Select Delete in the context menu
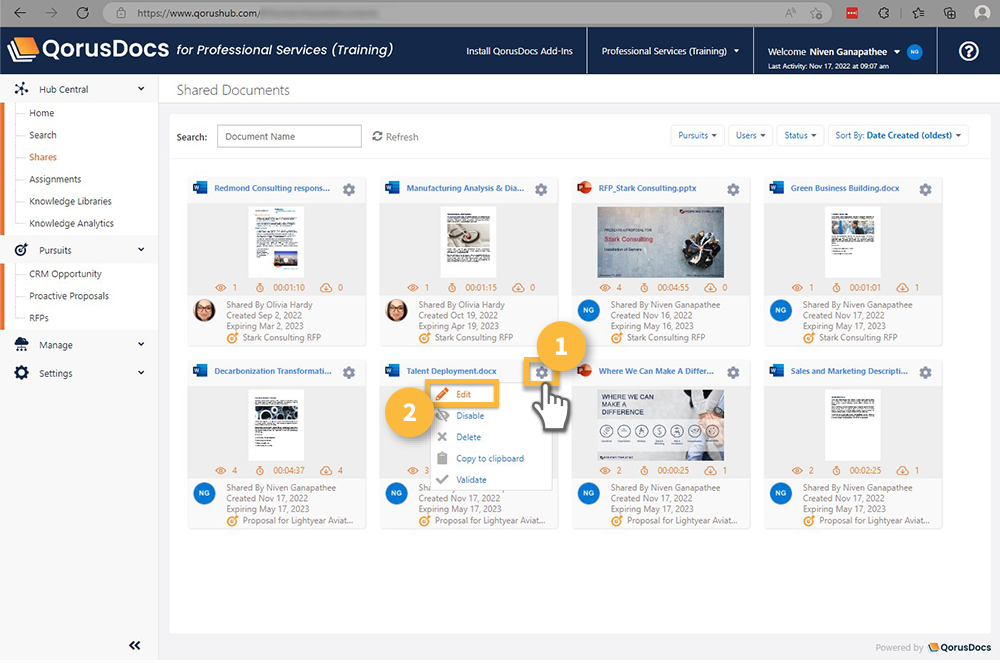The height and width of the screenshot is (663, 1000). (x=468, y=437)
